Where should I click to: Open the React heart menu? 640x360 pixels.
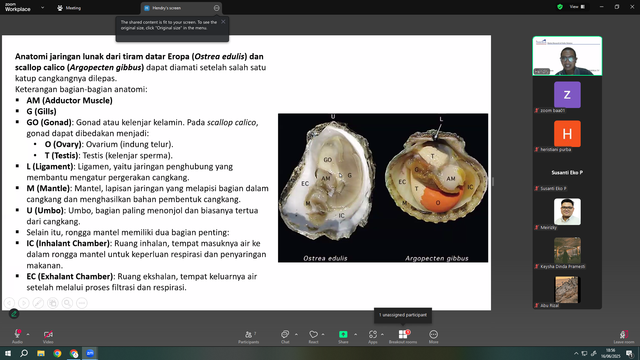(313, 336)
